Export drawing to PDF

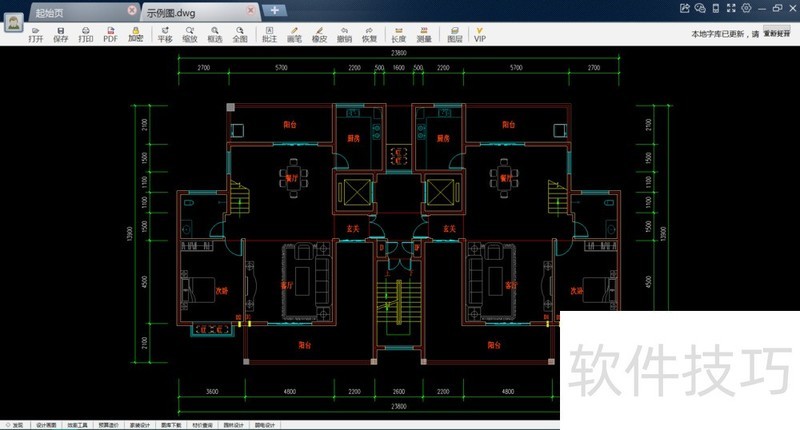click(x=111, y=35)
